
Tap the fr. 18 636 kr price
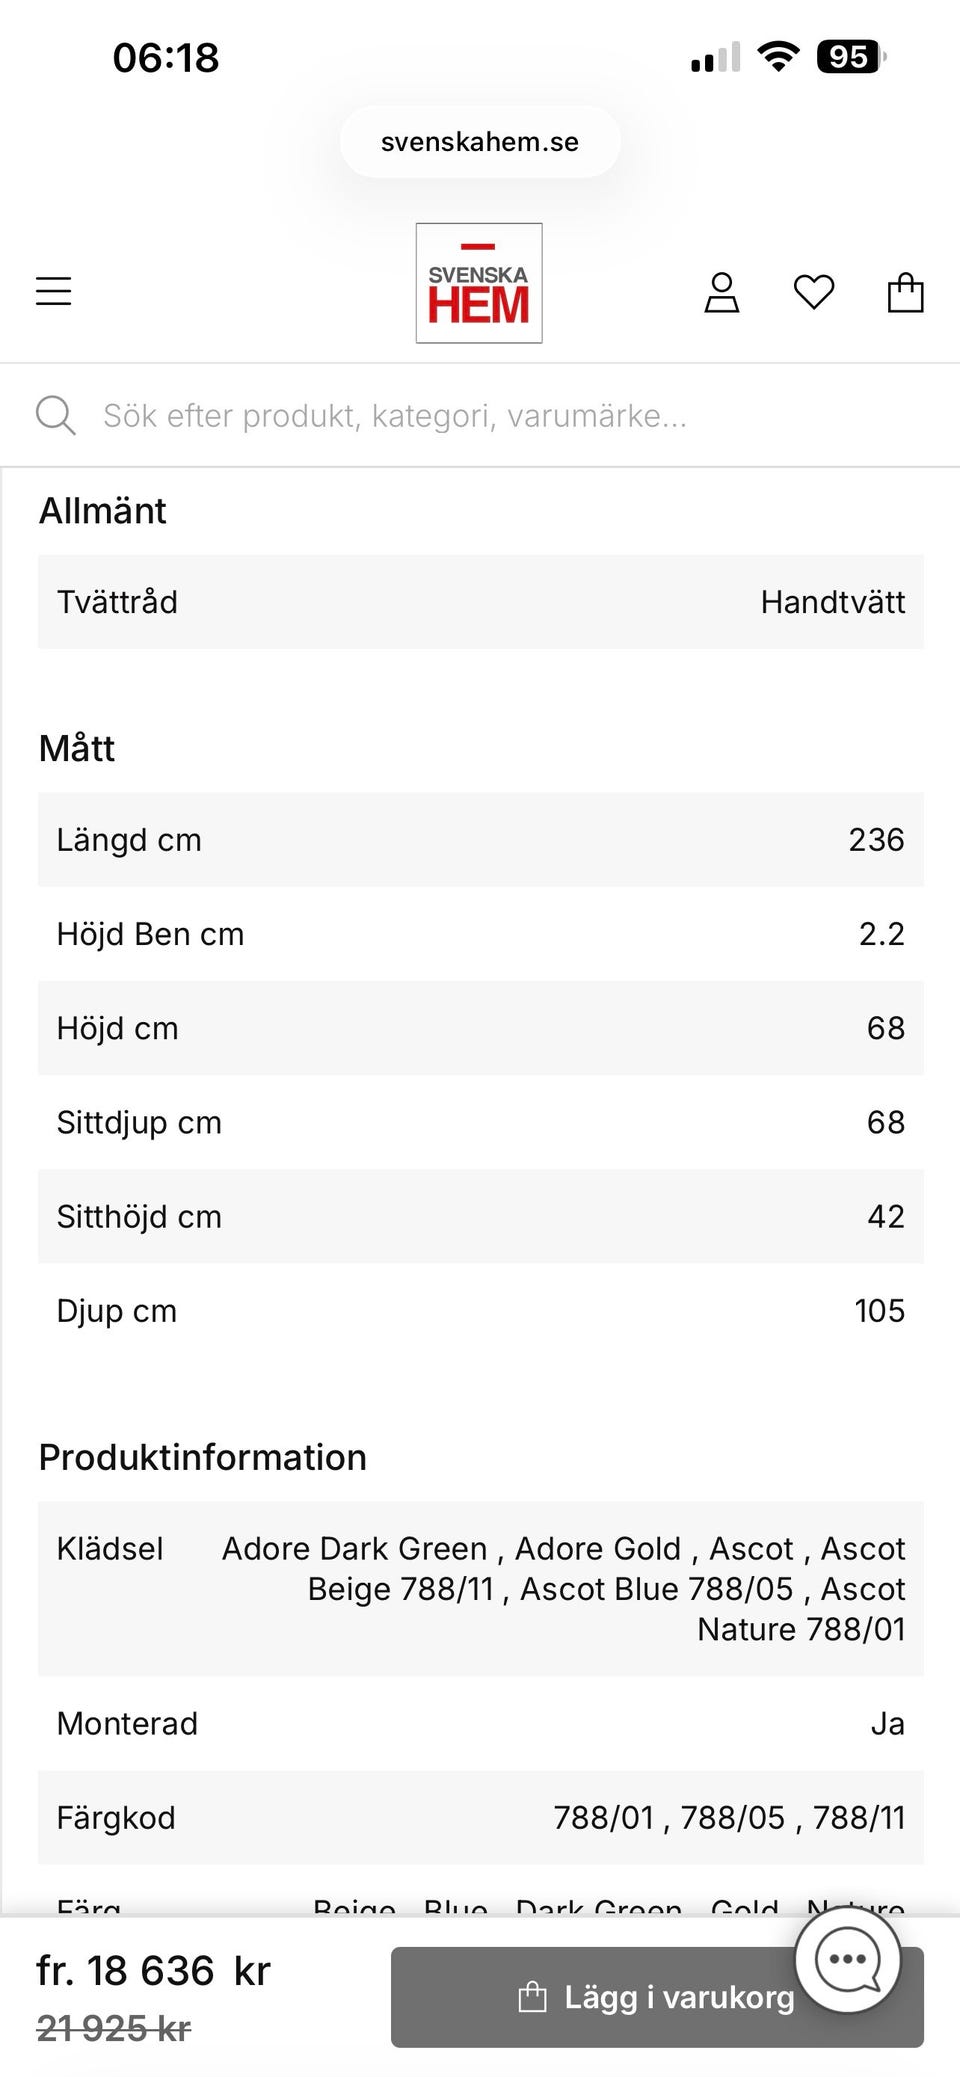pos(154,1971)
